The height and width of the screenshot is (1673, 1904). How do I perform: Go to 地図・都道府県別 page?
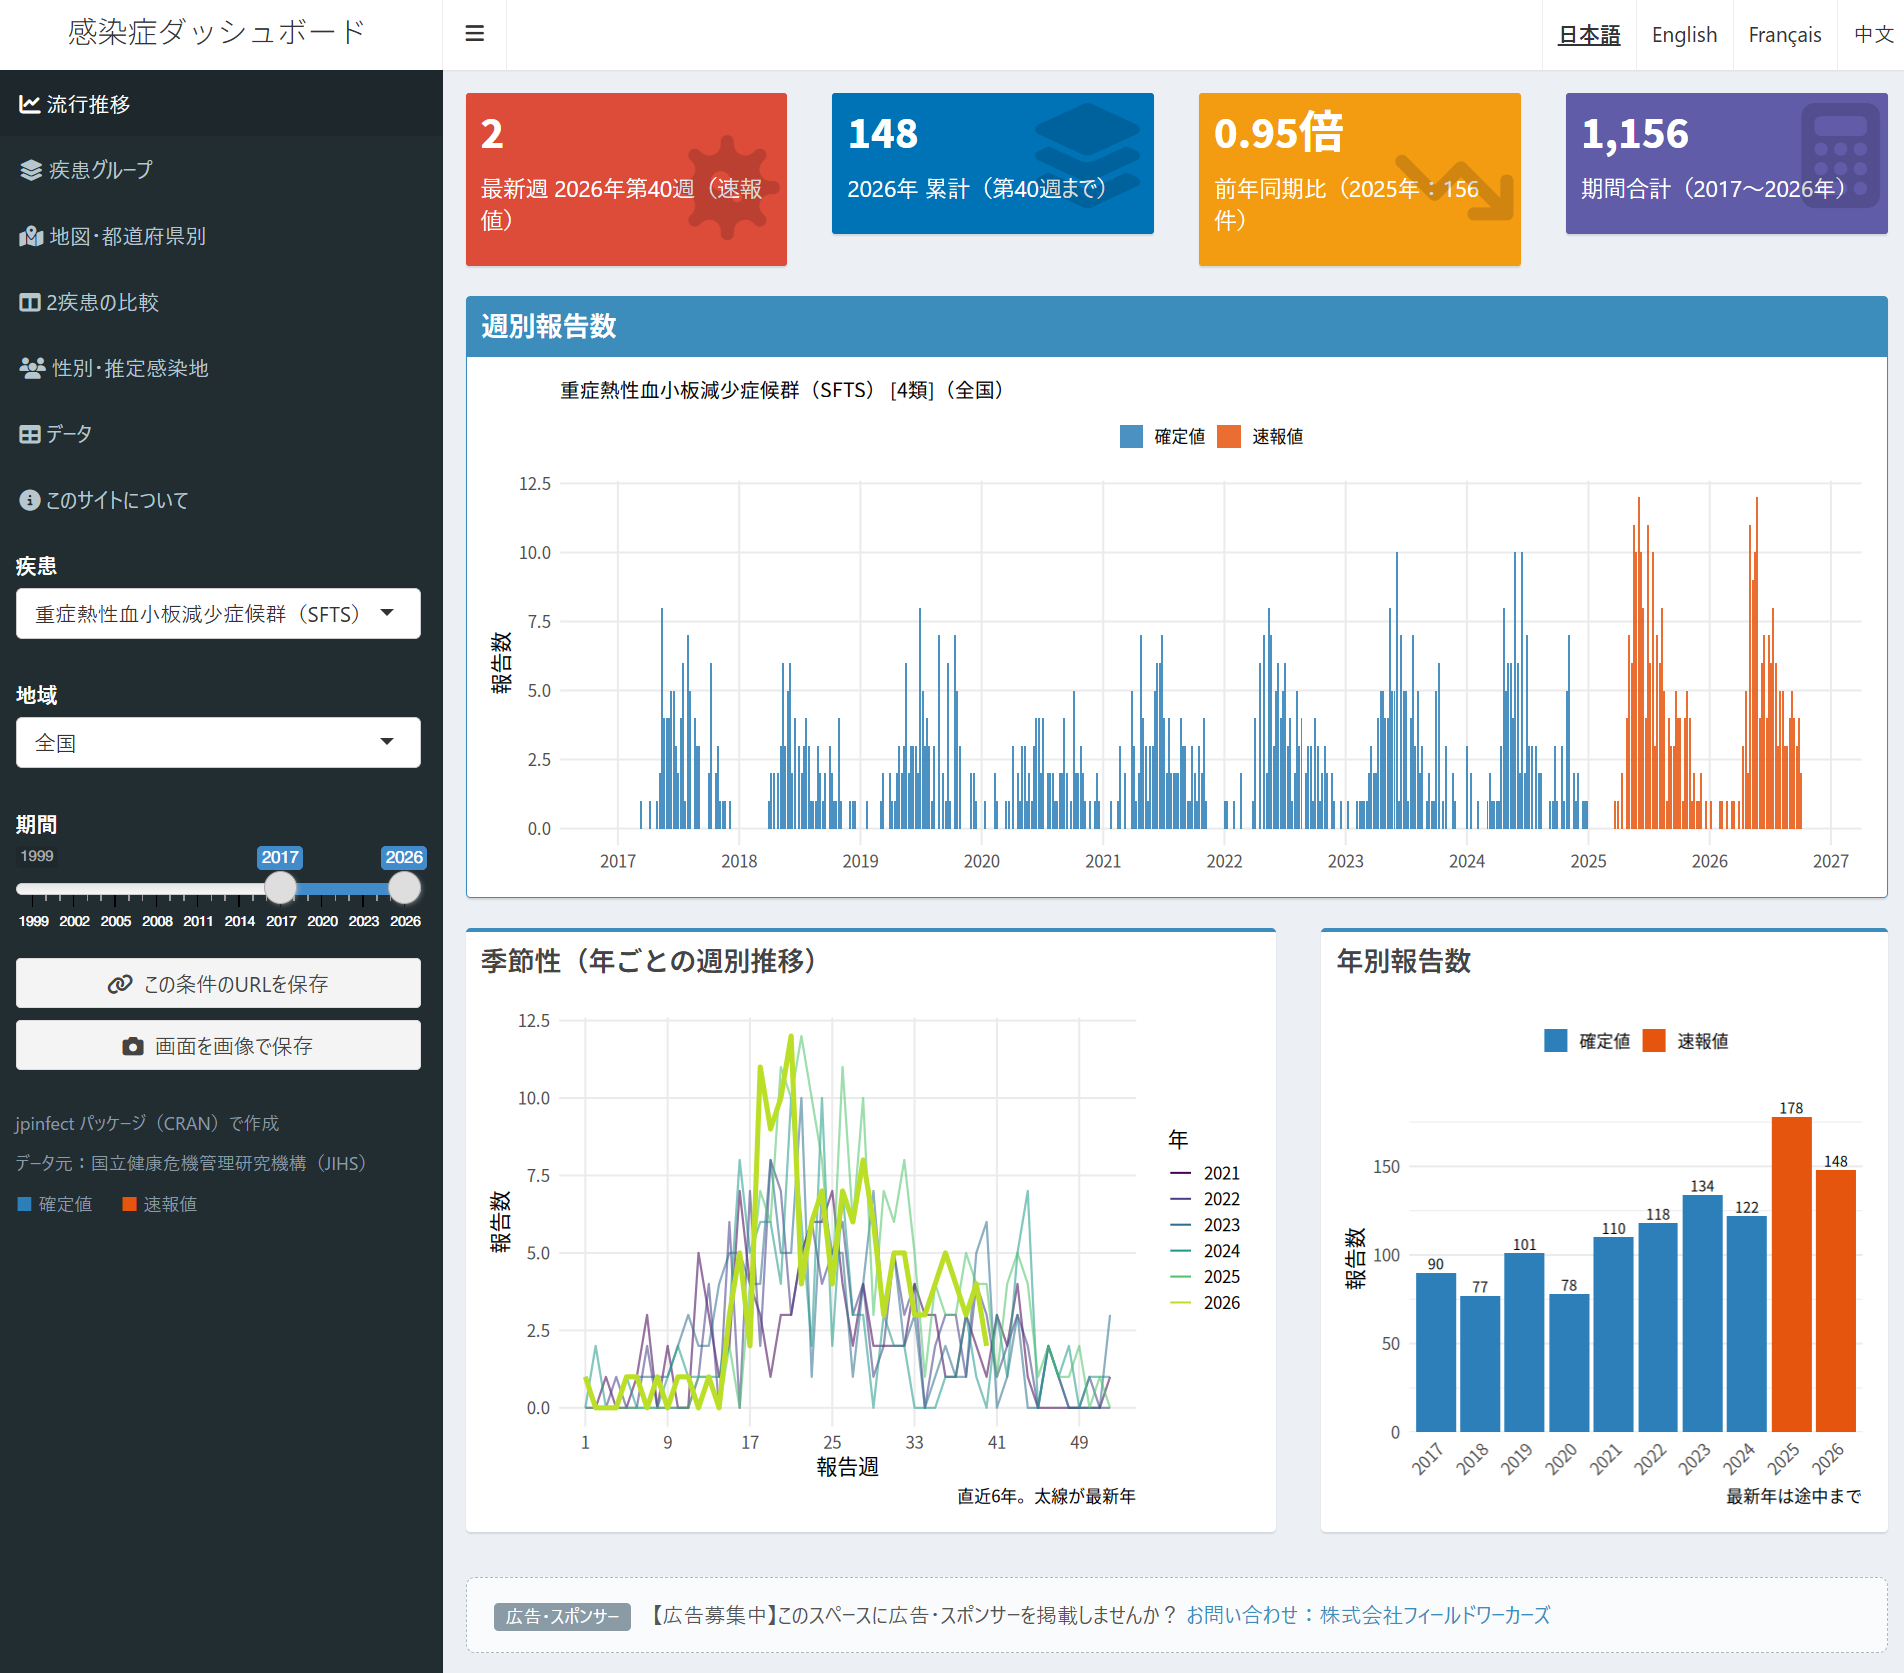click(221, 236)
